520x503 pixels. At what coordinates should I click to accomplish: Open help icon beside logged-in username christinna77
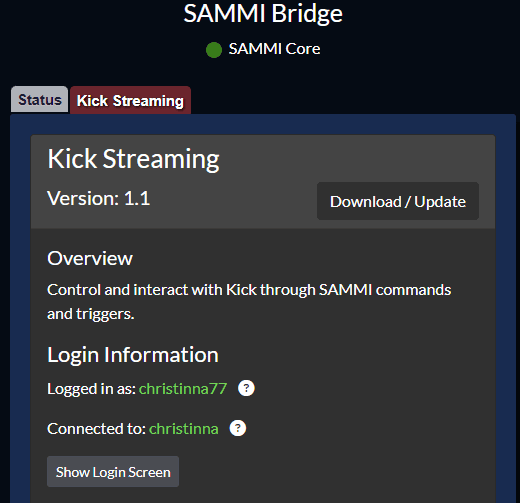(x=246, y=388)
